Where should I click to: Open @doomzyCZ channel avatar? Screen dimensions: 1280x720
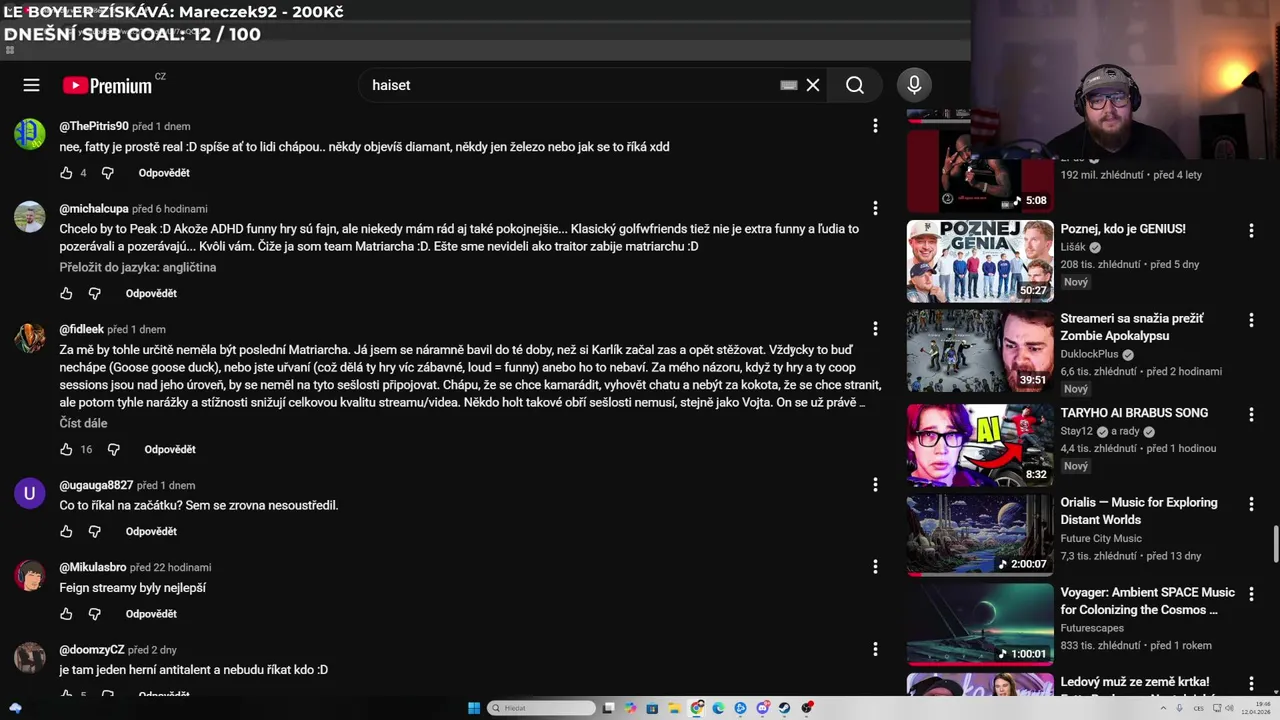point(30,657)
